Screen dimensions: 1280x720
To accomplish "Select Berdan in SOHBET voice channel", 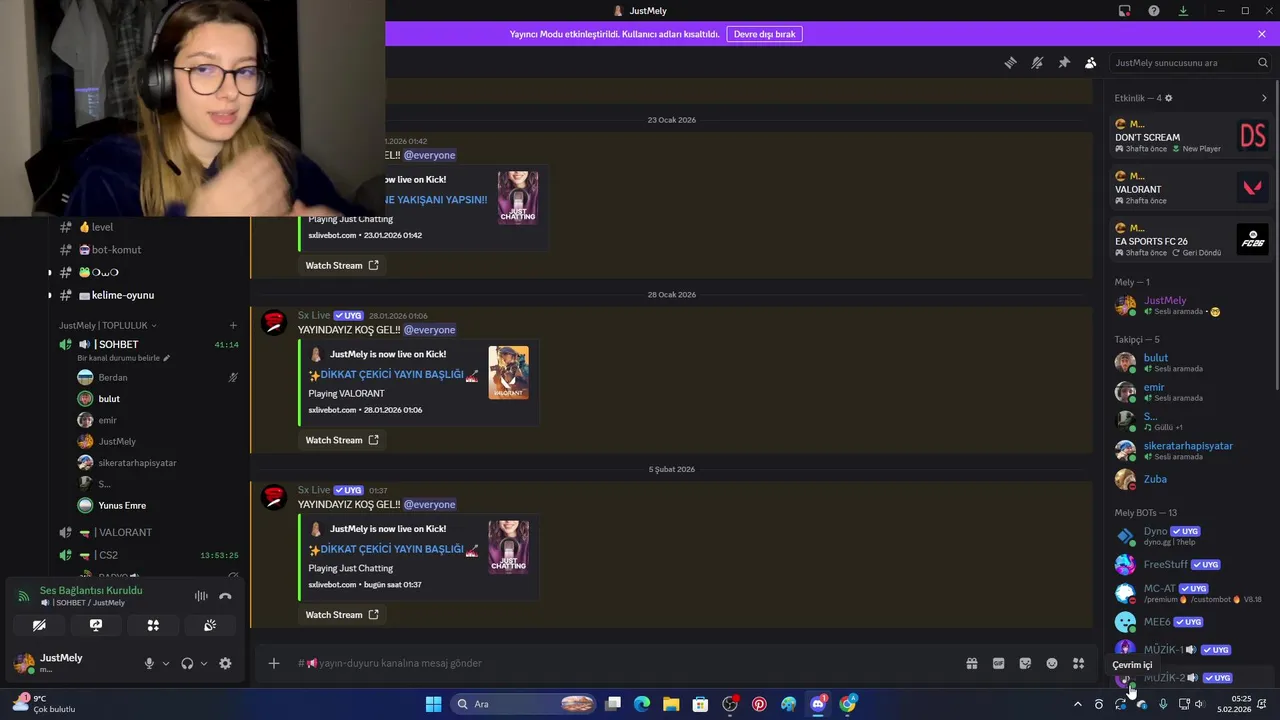I will 157,377.
